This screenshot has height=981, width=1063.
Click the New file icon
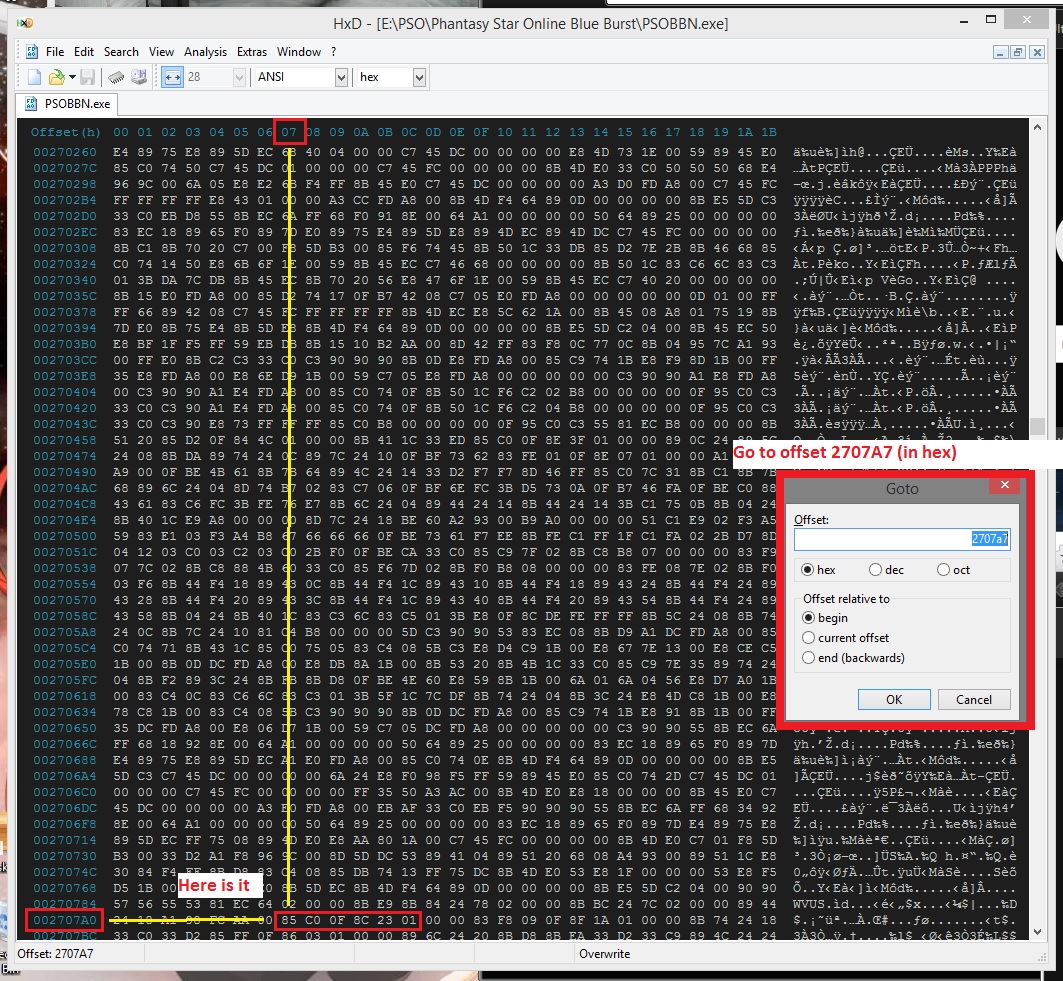pyautogui.click(x=34, y=77)
